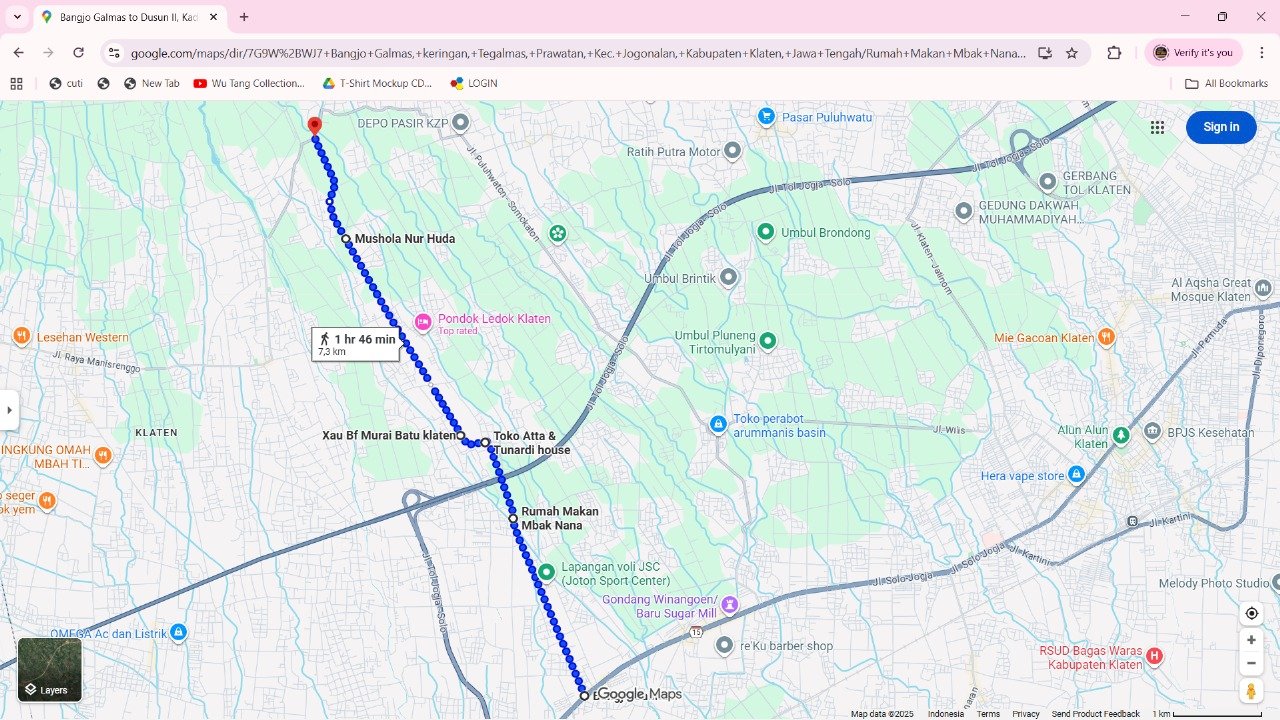Switch map view using Layers thumbnail
The height and width of the screenshot is (720, 1280).
50,669
